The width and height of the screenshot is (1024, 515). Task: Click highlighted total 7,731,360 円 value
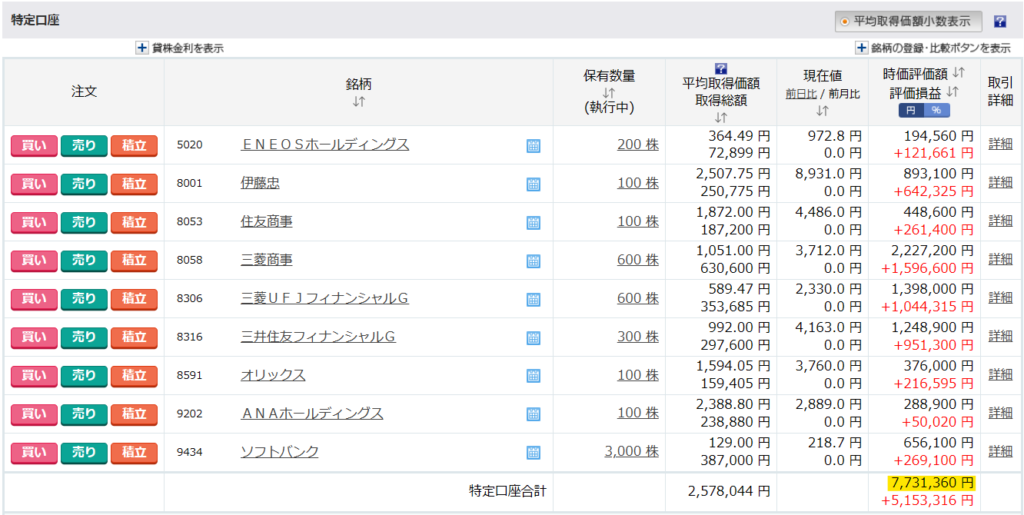pos(930,483)
